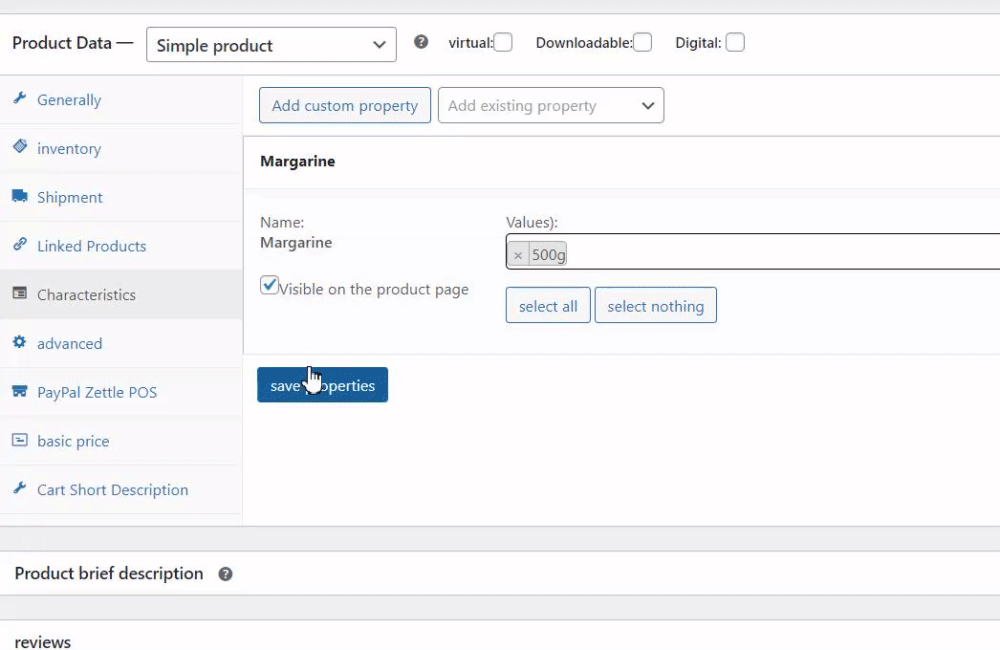
Task: Expand the Add existing property dropdown
Action: pos(551,106)
